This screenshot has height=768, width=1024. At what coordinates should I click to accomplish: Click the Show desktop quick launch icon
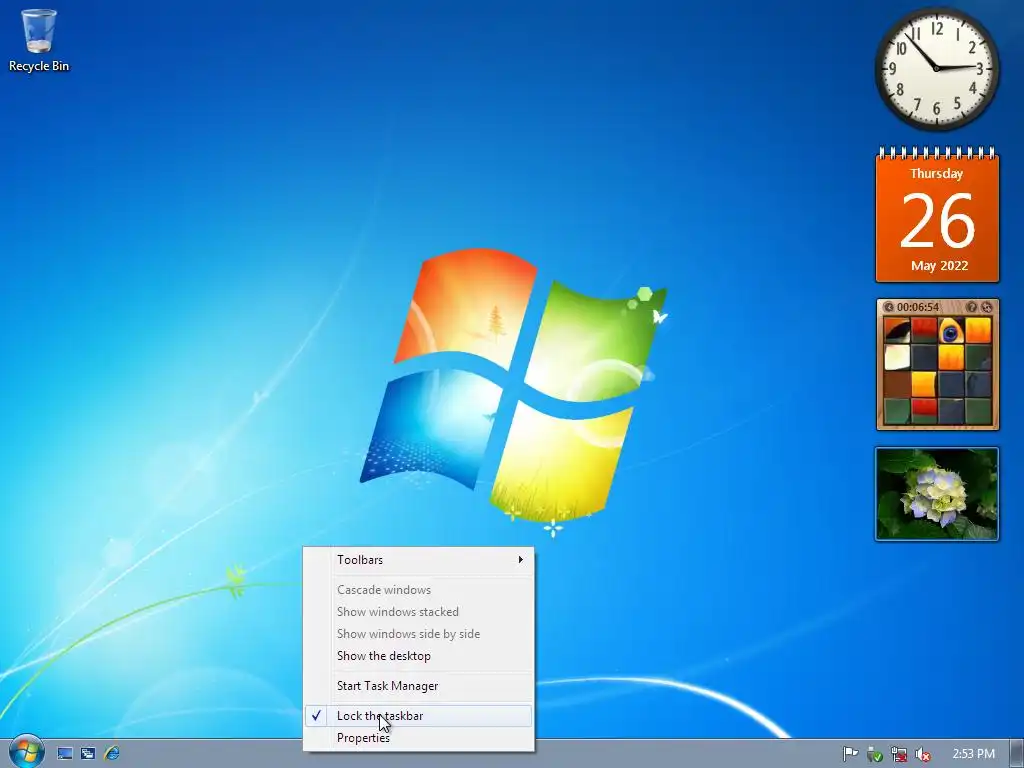(x=65, y=754)
